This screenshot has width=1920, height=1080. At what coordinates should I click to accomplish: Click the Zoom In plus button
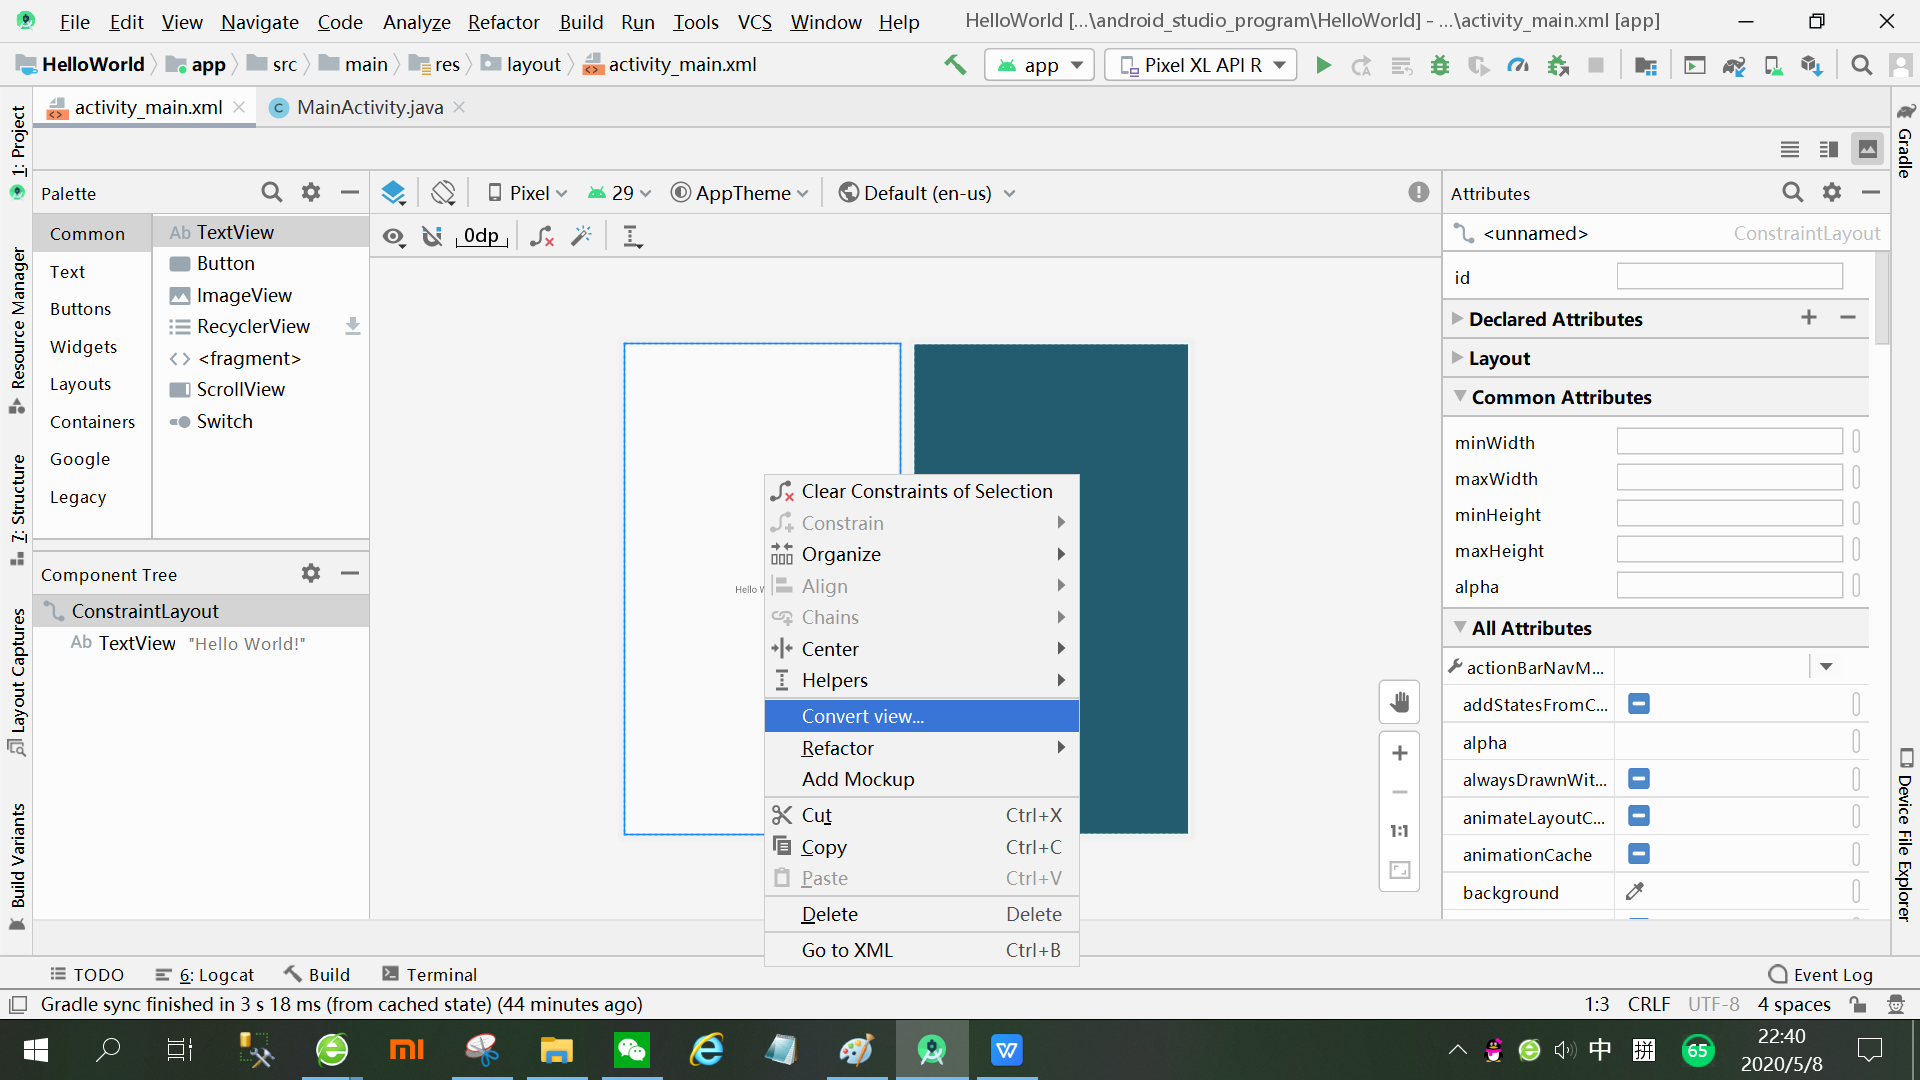[1399, 753]
